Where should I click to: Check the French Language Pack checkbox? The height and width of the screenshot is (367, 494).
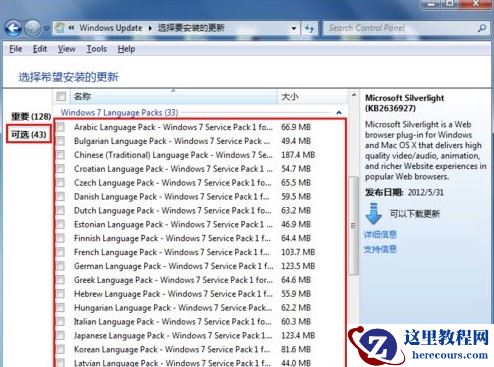click(x=61, y=252)
